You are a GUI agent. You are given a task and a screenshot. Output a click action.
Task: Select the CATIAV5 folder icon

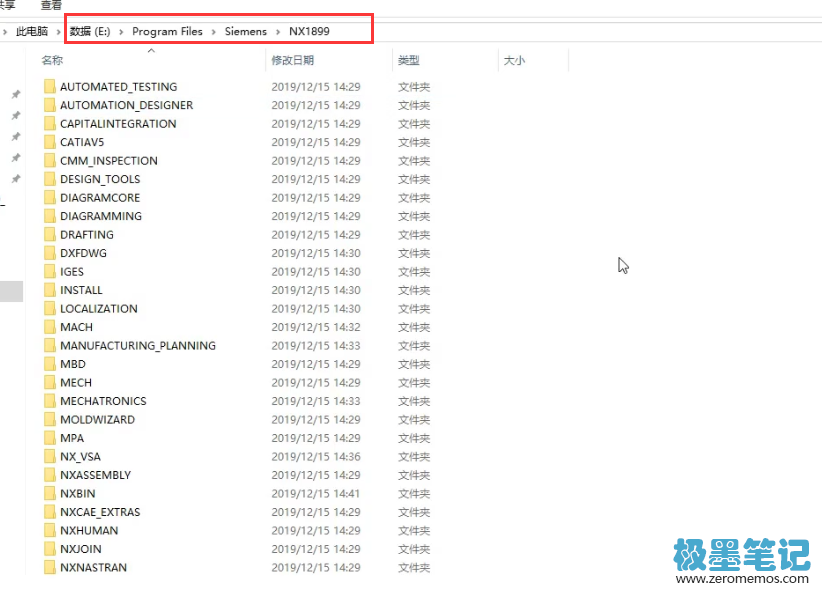(x=50, y=142)
